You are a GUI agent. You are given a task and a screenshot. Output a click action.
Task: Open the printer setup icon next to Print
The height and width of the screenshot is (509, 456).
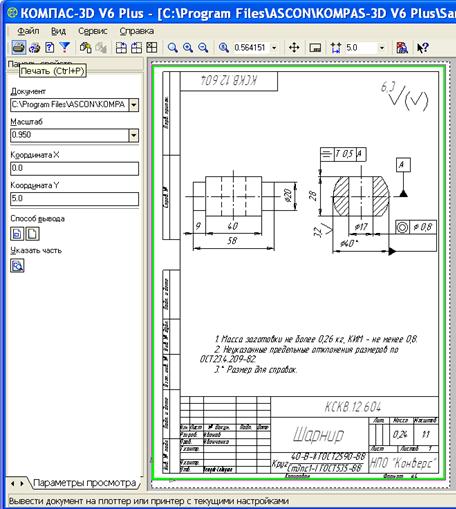point(34,48)
